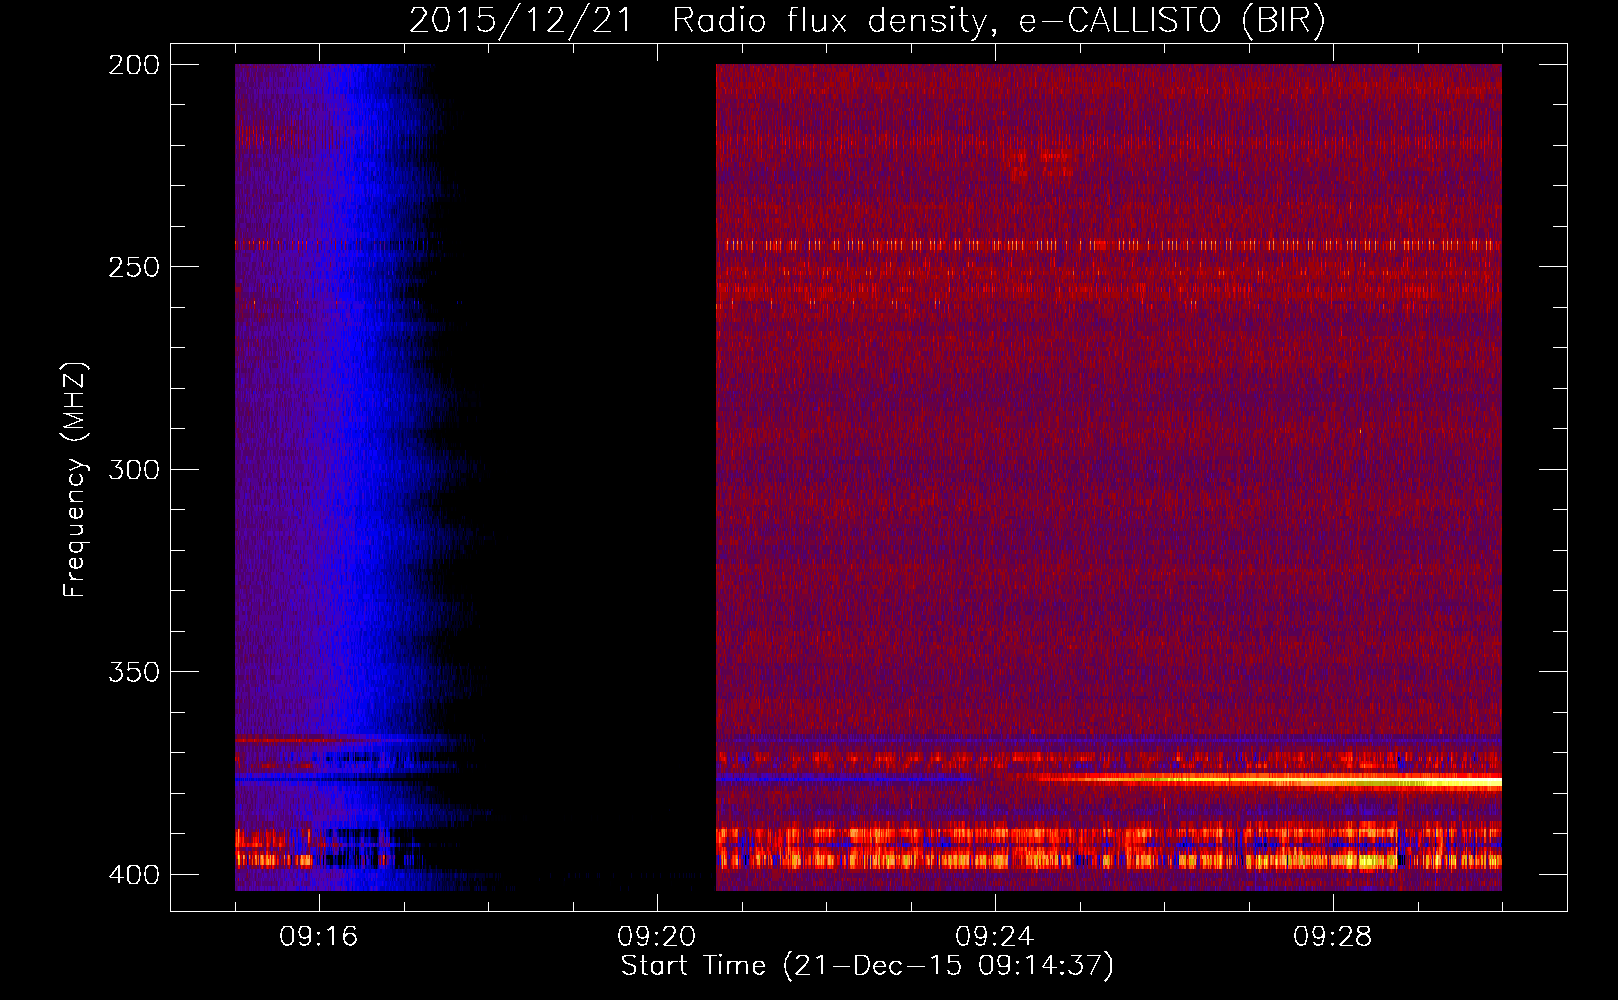This screenshot has width=1618, height=1000.
Task: Click the 350 frequency tick label
Action: 134,672
